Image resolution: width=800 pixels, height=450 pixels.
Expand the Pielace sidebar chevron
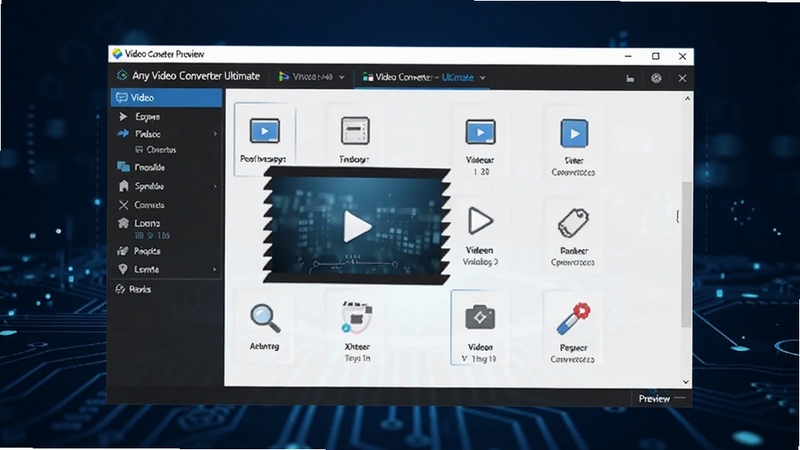[215, 134]
